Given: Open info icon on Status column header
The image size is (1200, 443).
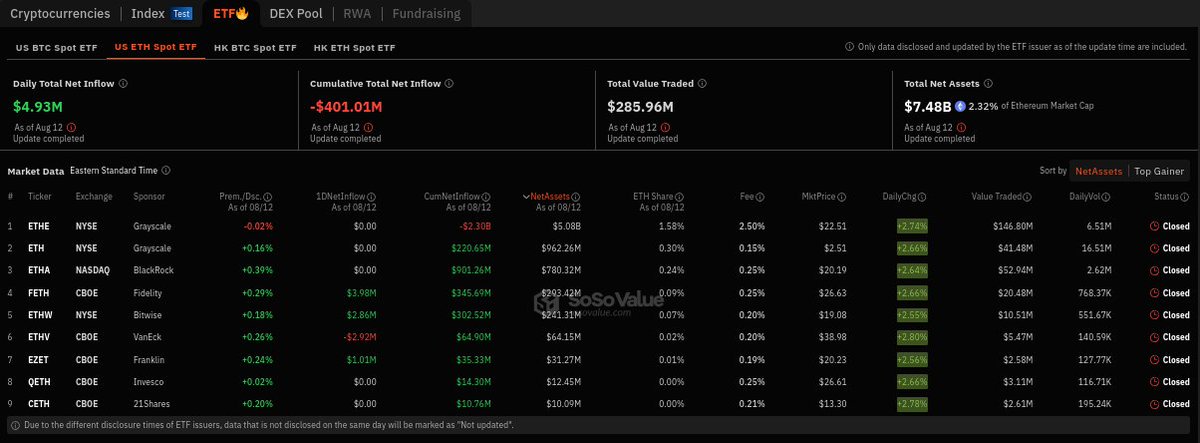Looking at the screenshot, I should tap(1187, 197).
